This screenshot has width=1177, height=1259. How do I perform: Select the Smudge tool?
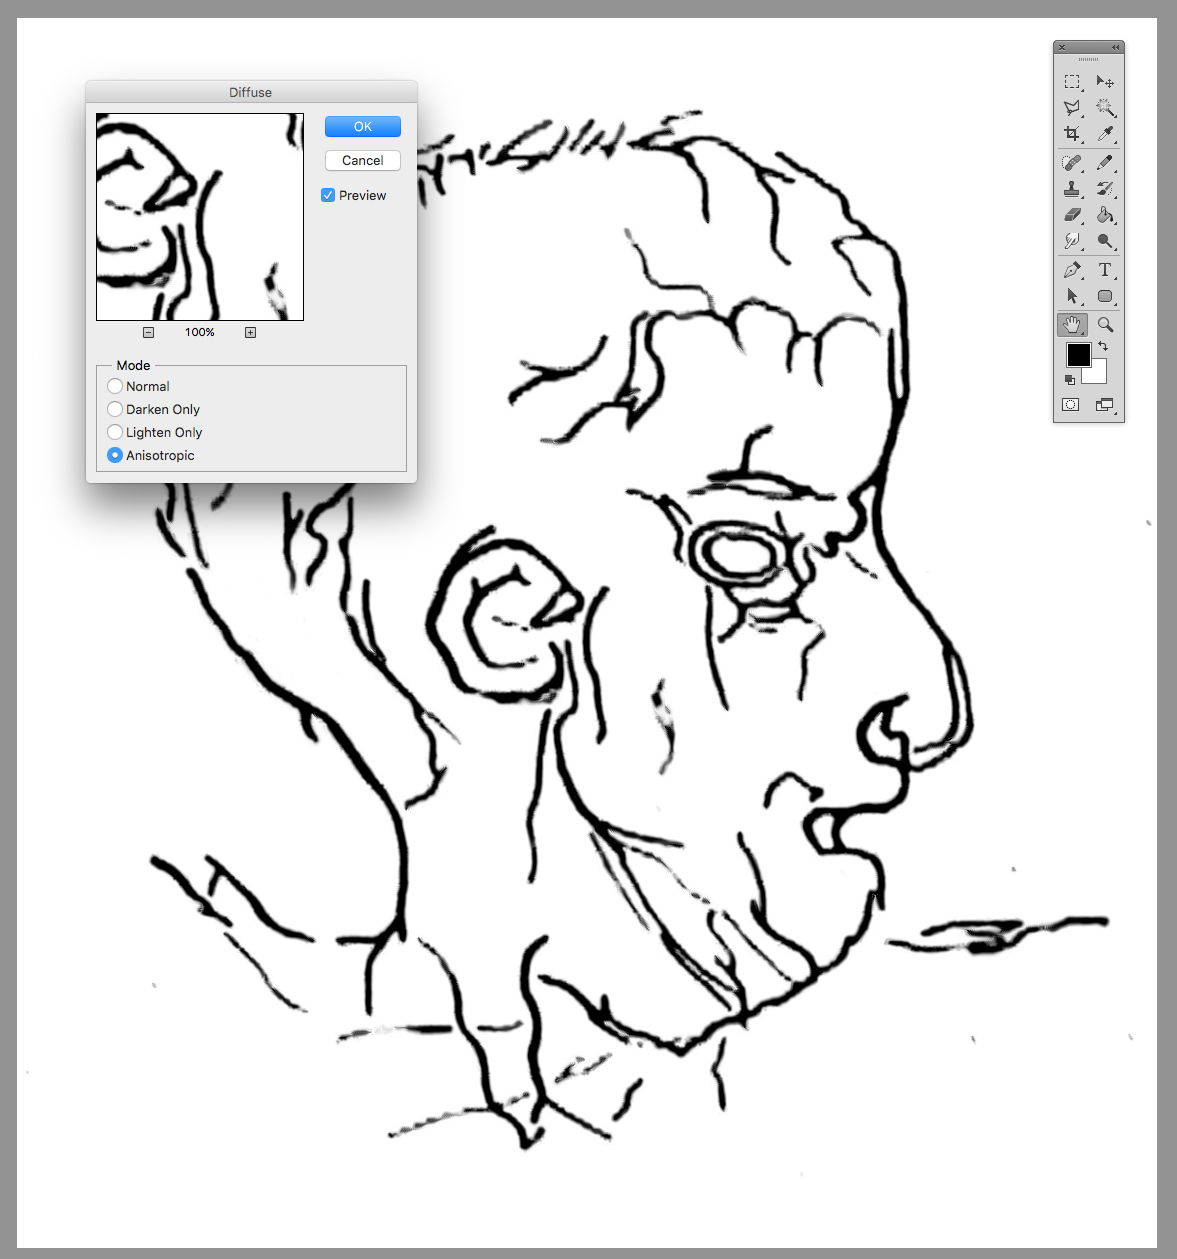(1072, 241)
